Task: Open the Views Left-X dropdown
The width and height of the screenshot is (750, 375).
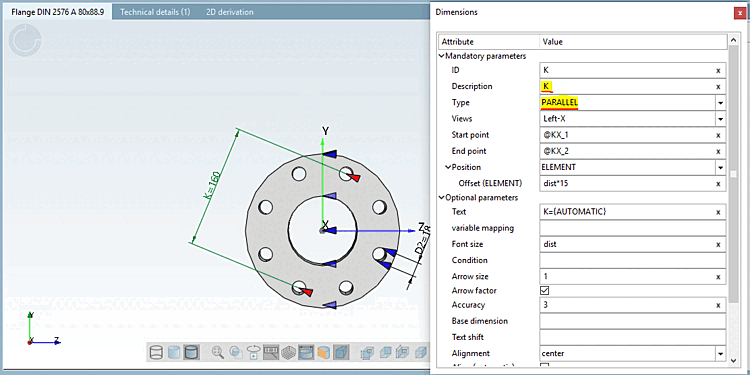Action: [720, 119]
